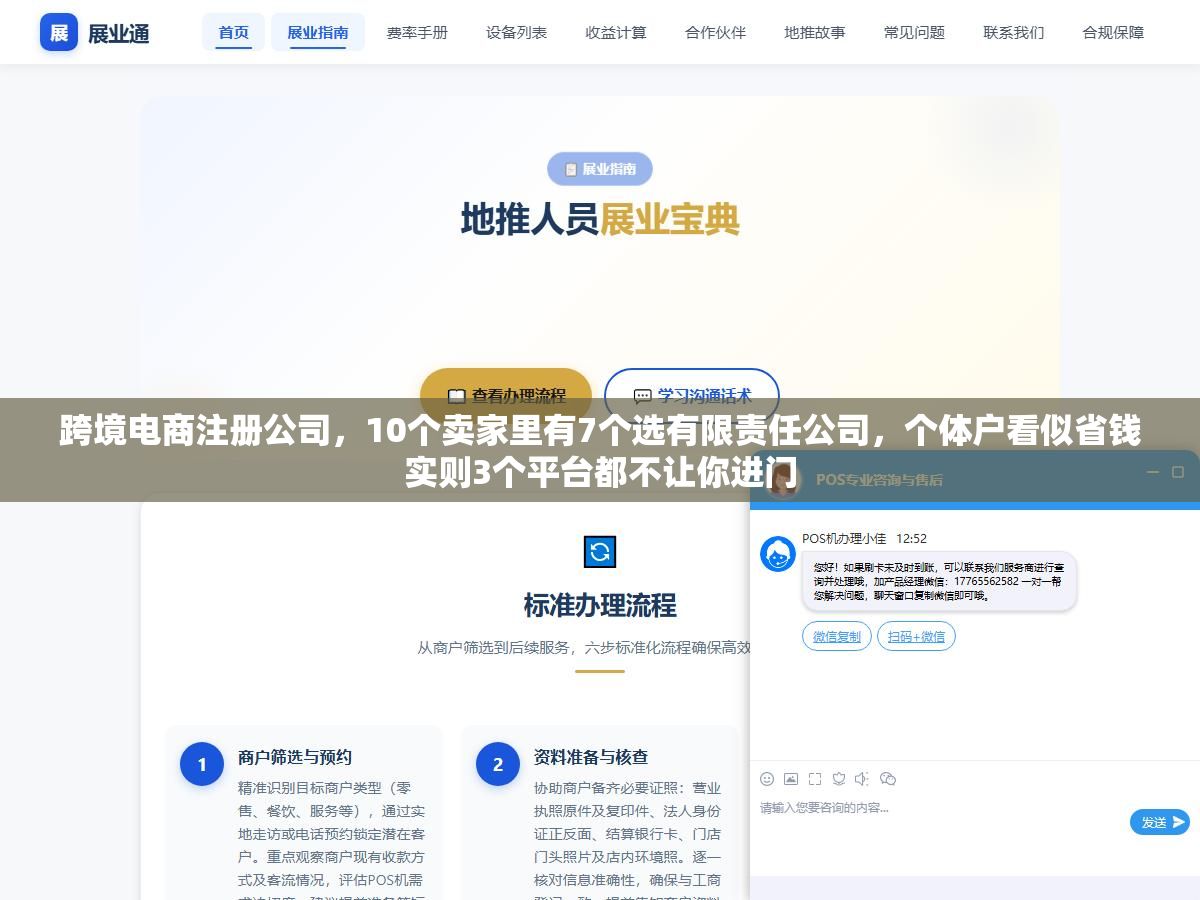Click the WeChat icon in the chat toolbar

[887, 778]
